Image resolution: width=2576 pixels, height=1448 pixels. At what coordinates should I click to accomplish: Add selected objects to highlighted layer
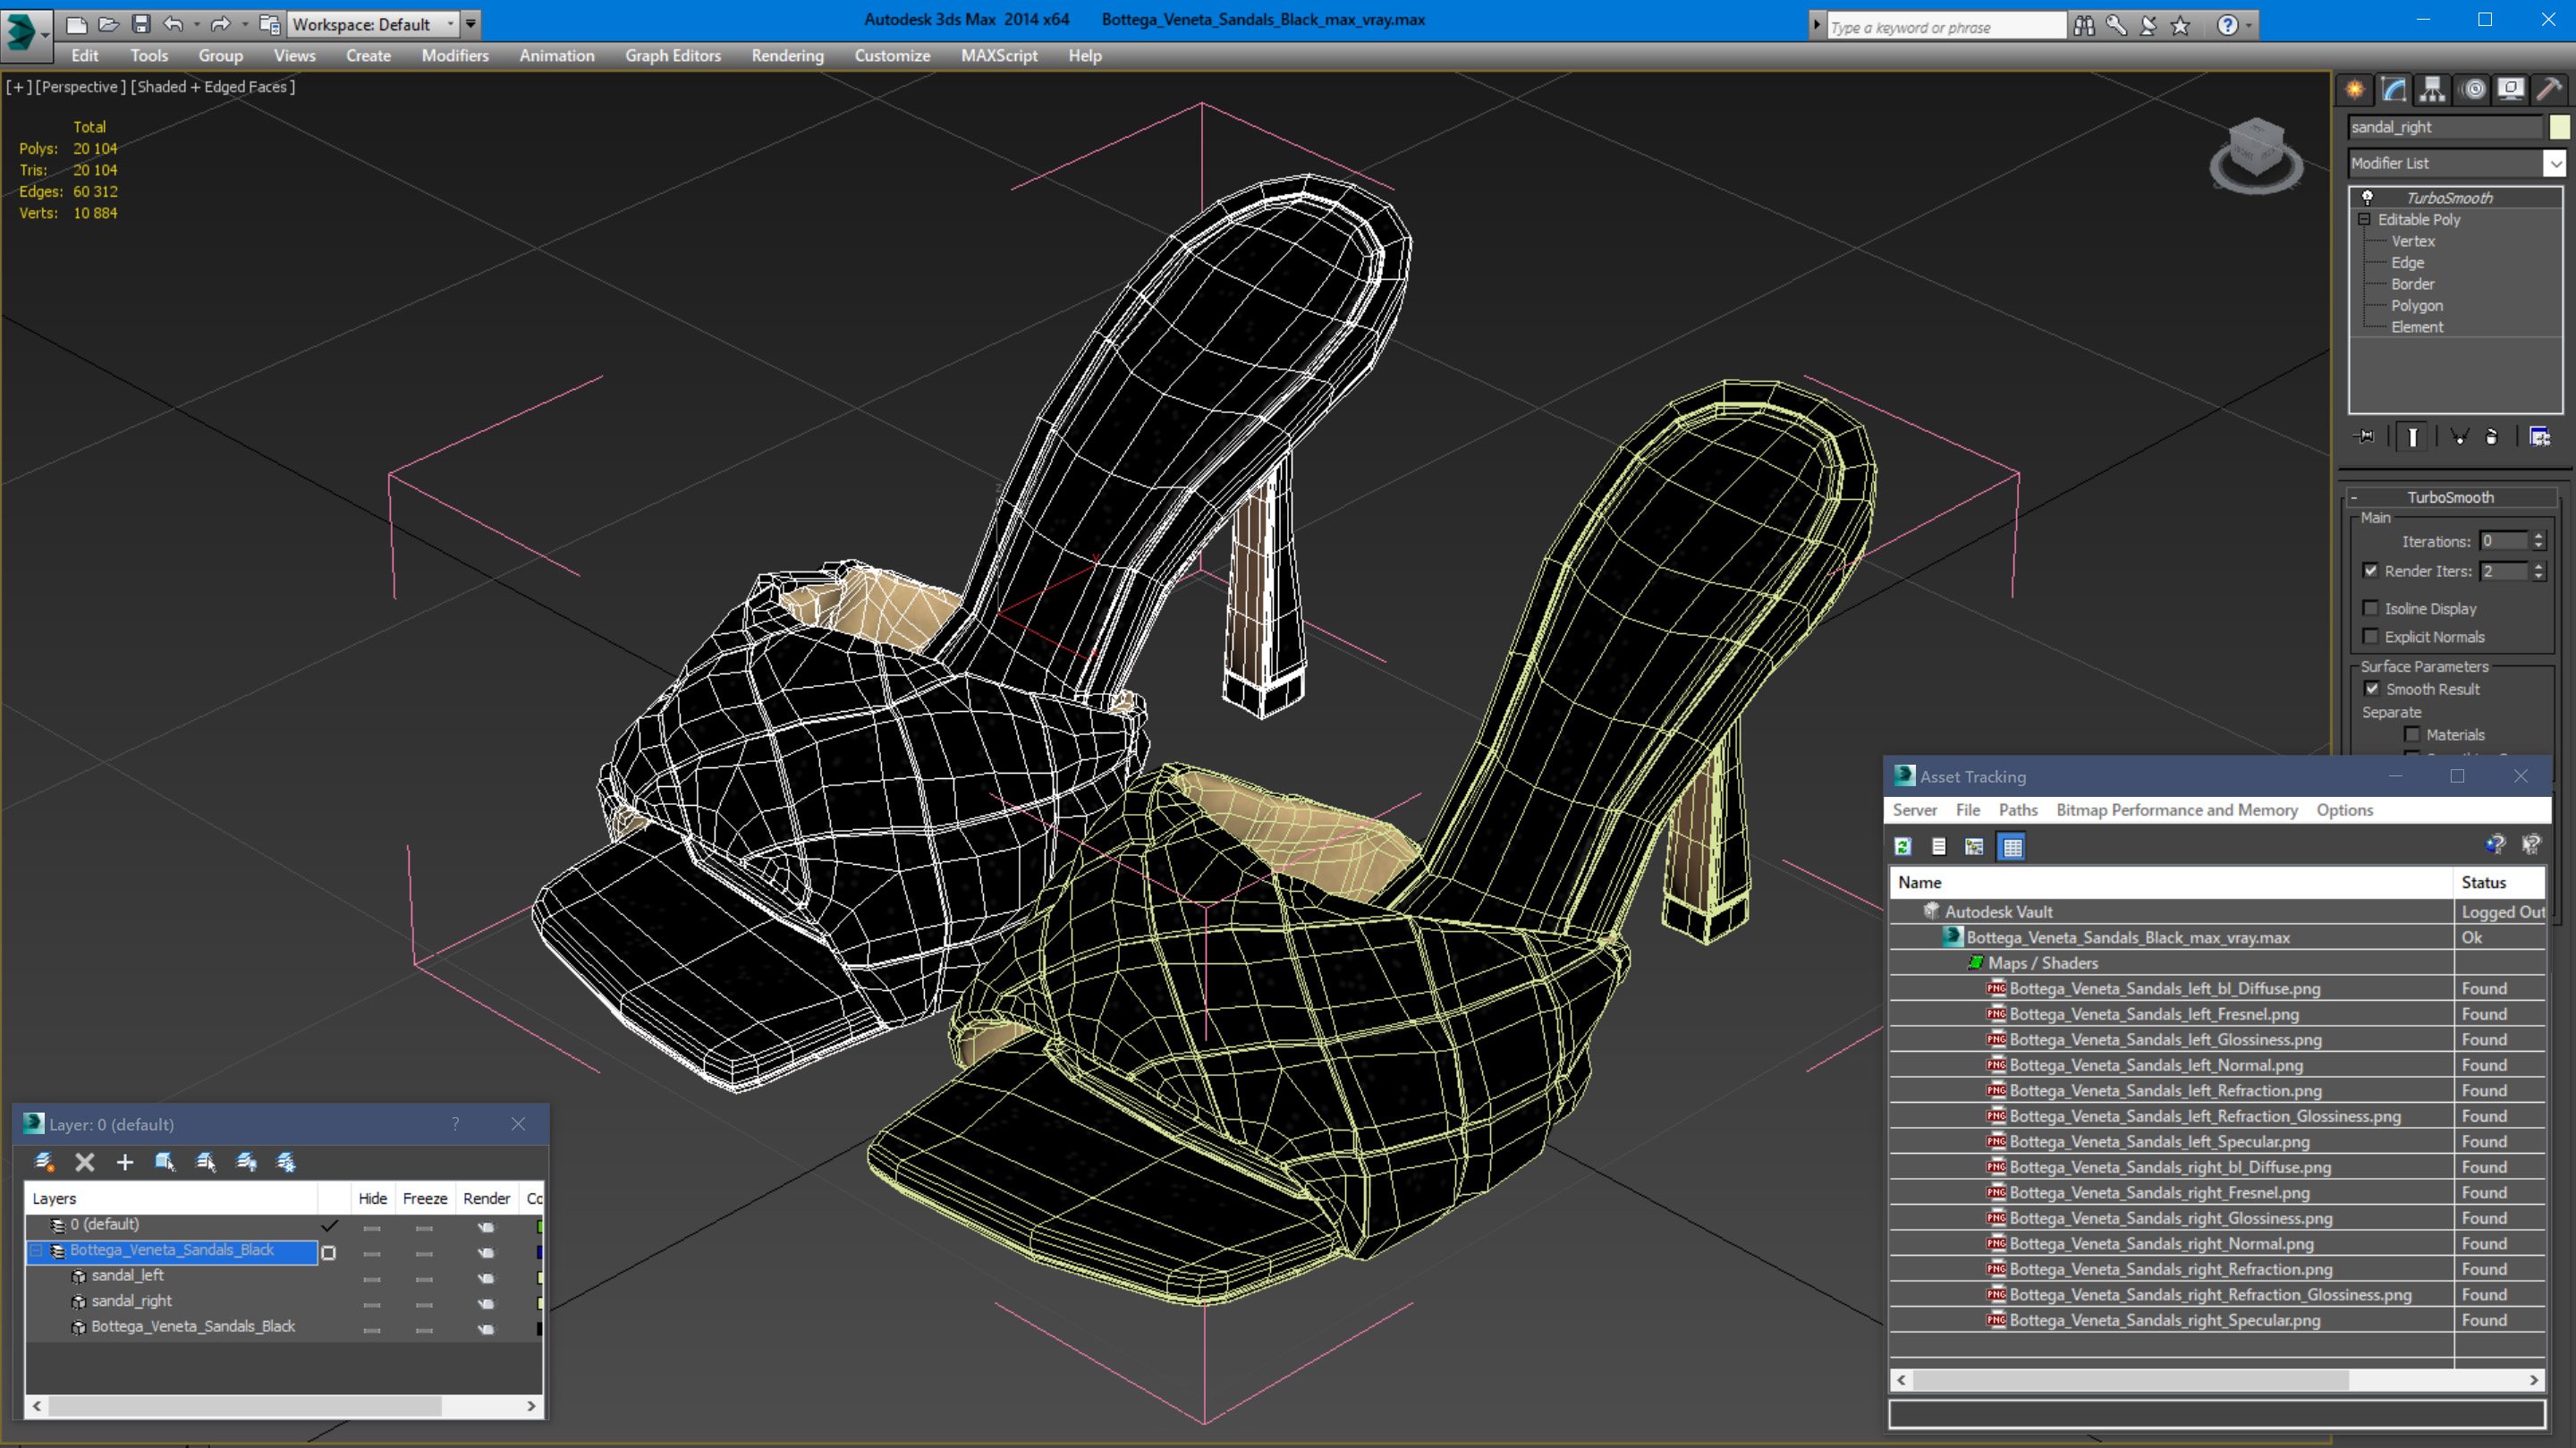[x=125, y=1162]
